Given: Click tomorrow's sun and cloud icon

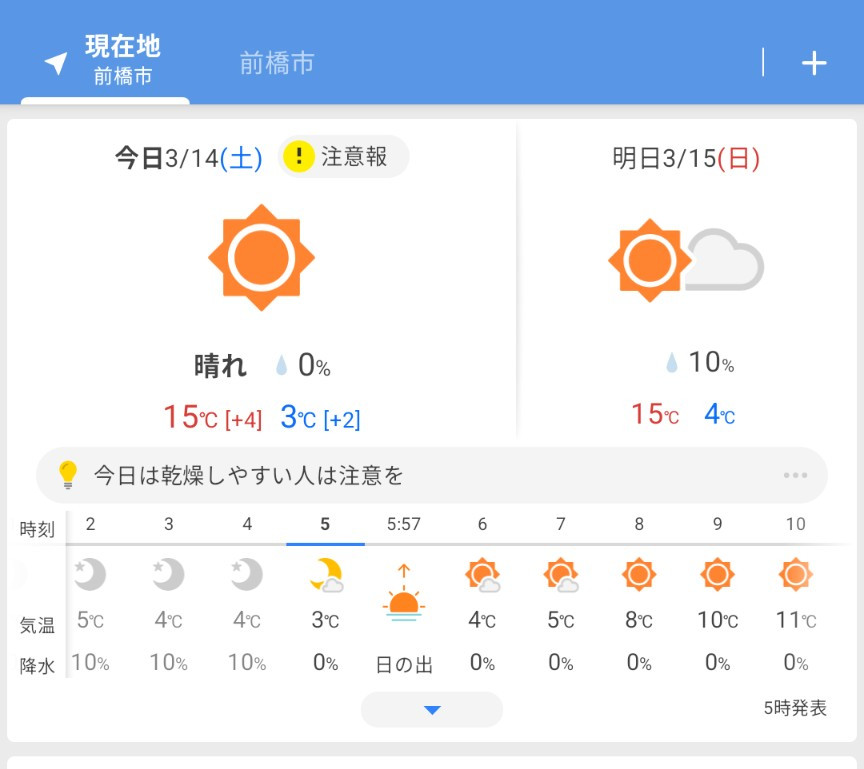Looking at the screenshot, I should (685, 260).
